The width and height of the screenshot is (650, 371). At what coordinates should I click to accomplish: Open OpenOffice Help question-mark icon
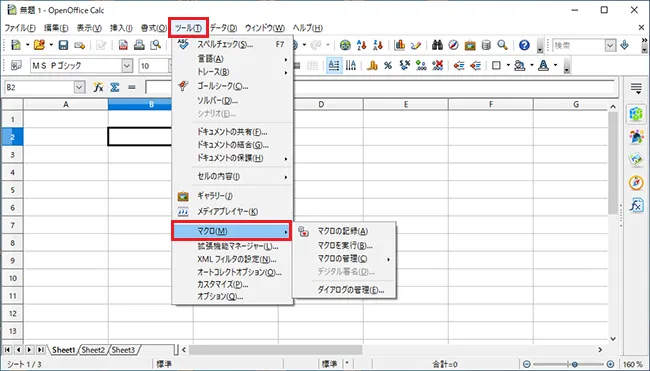tap(524, 45)
